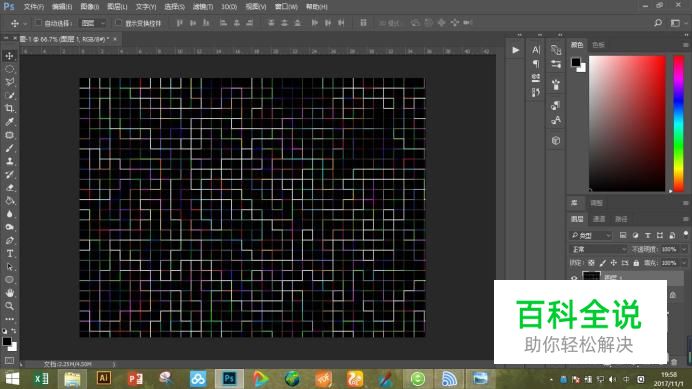
Task: Open the Filter menu
Action: click(x=203, y=7)
